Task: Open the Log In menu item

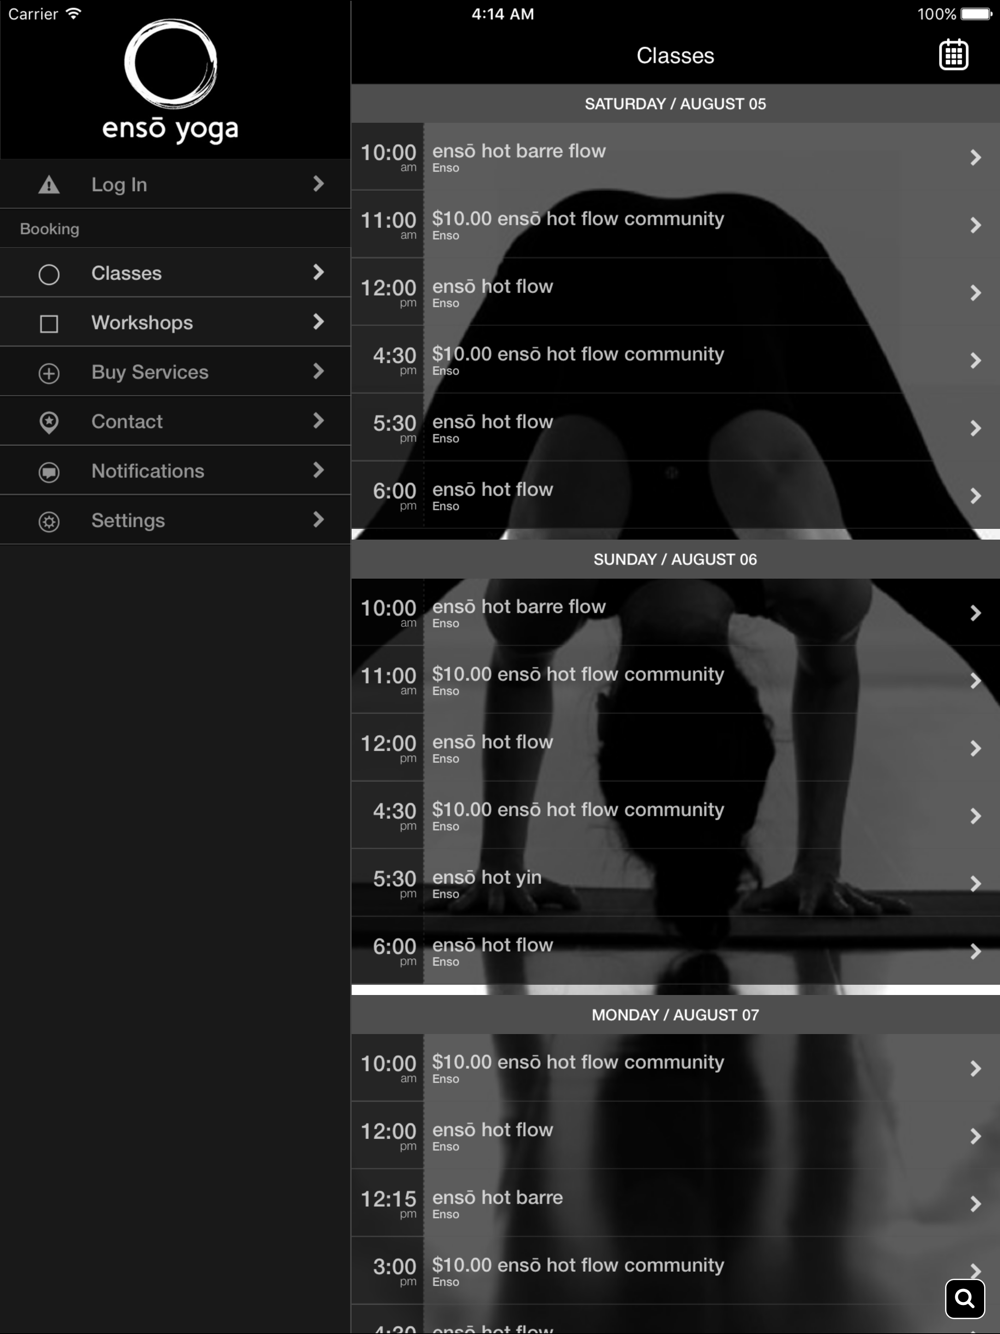Action: [x=175, y=184]
